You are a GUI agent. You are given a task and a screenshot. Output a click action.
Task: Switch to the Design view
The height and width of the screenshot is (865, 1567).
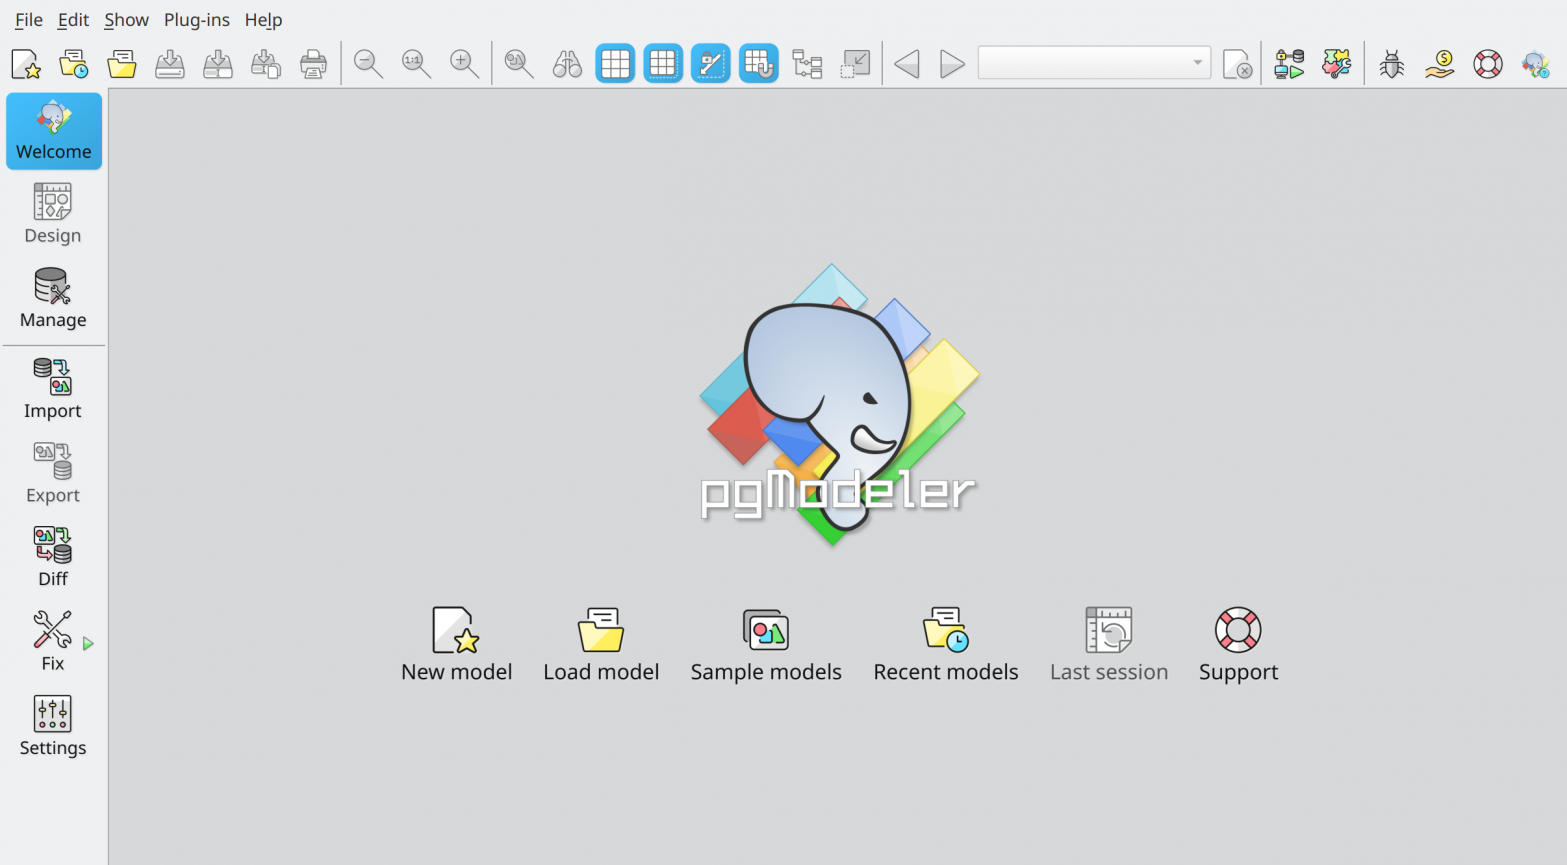point(53,214)
